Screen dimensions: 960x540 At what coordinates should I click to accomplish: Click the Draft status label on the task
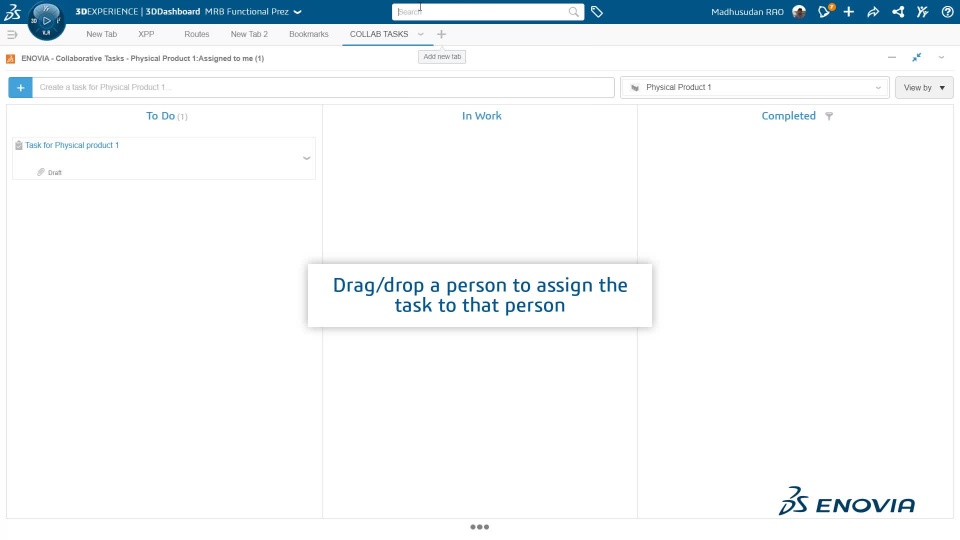point(54,173)
